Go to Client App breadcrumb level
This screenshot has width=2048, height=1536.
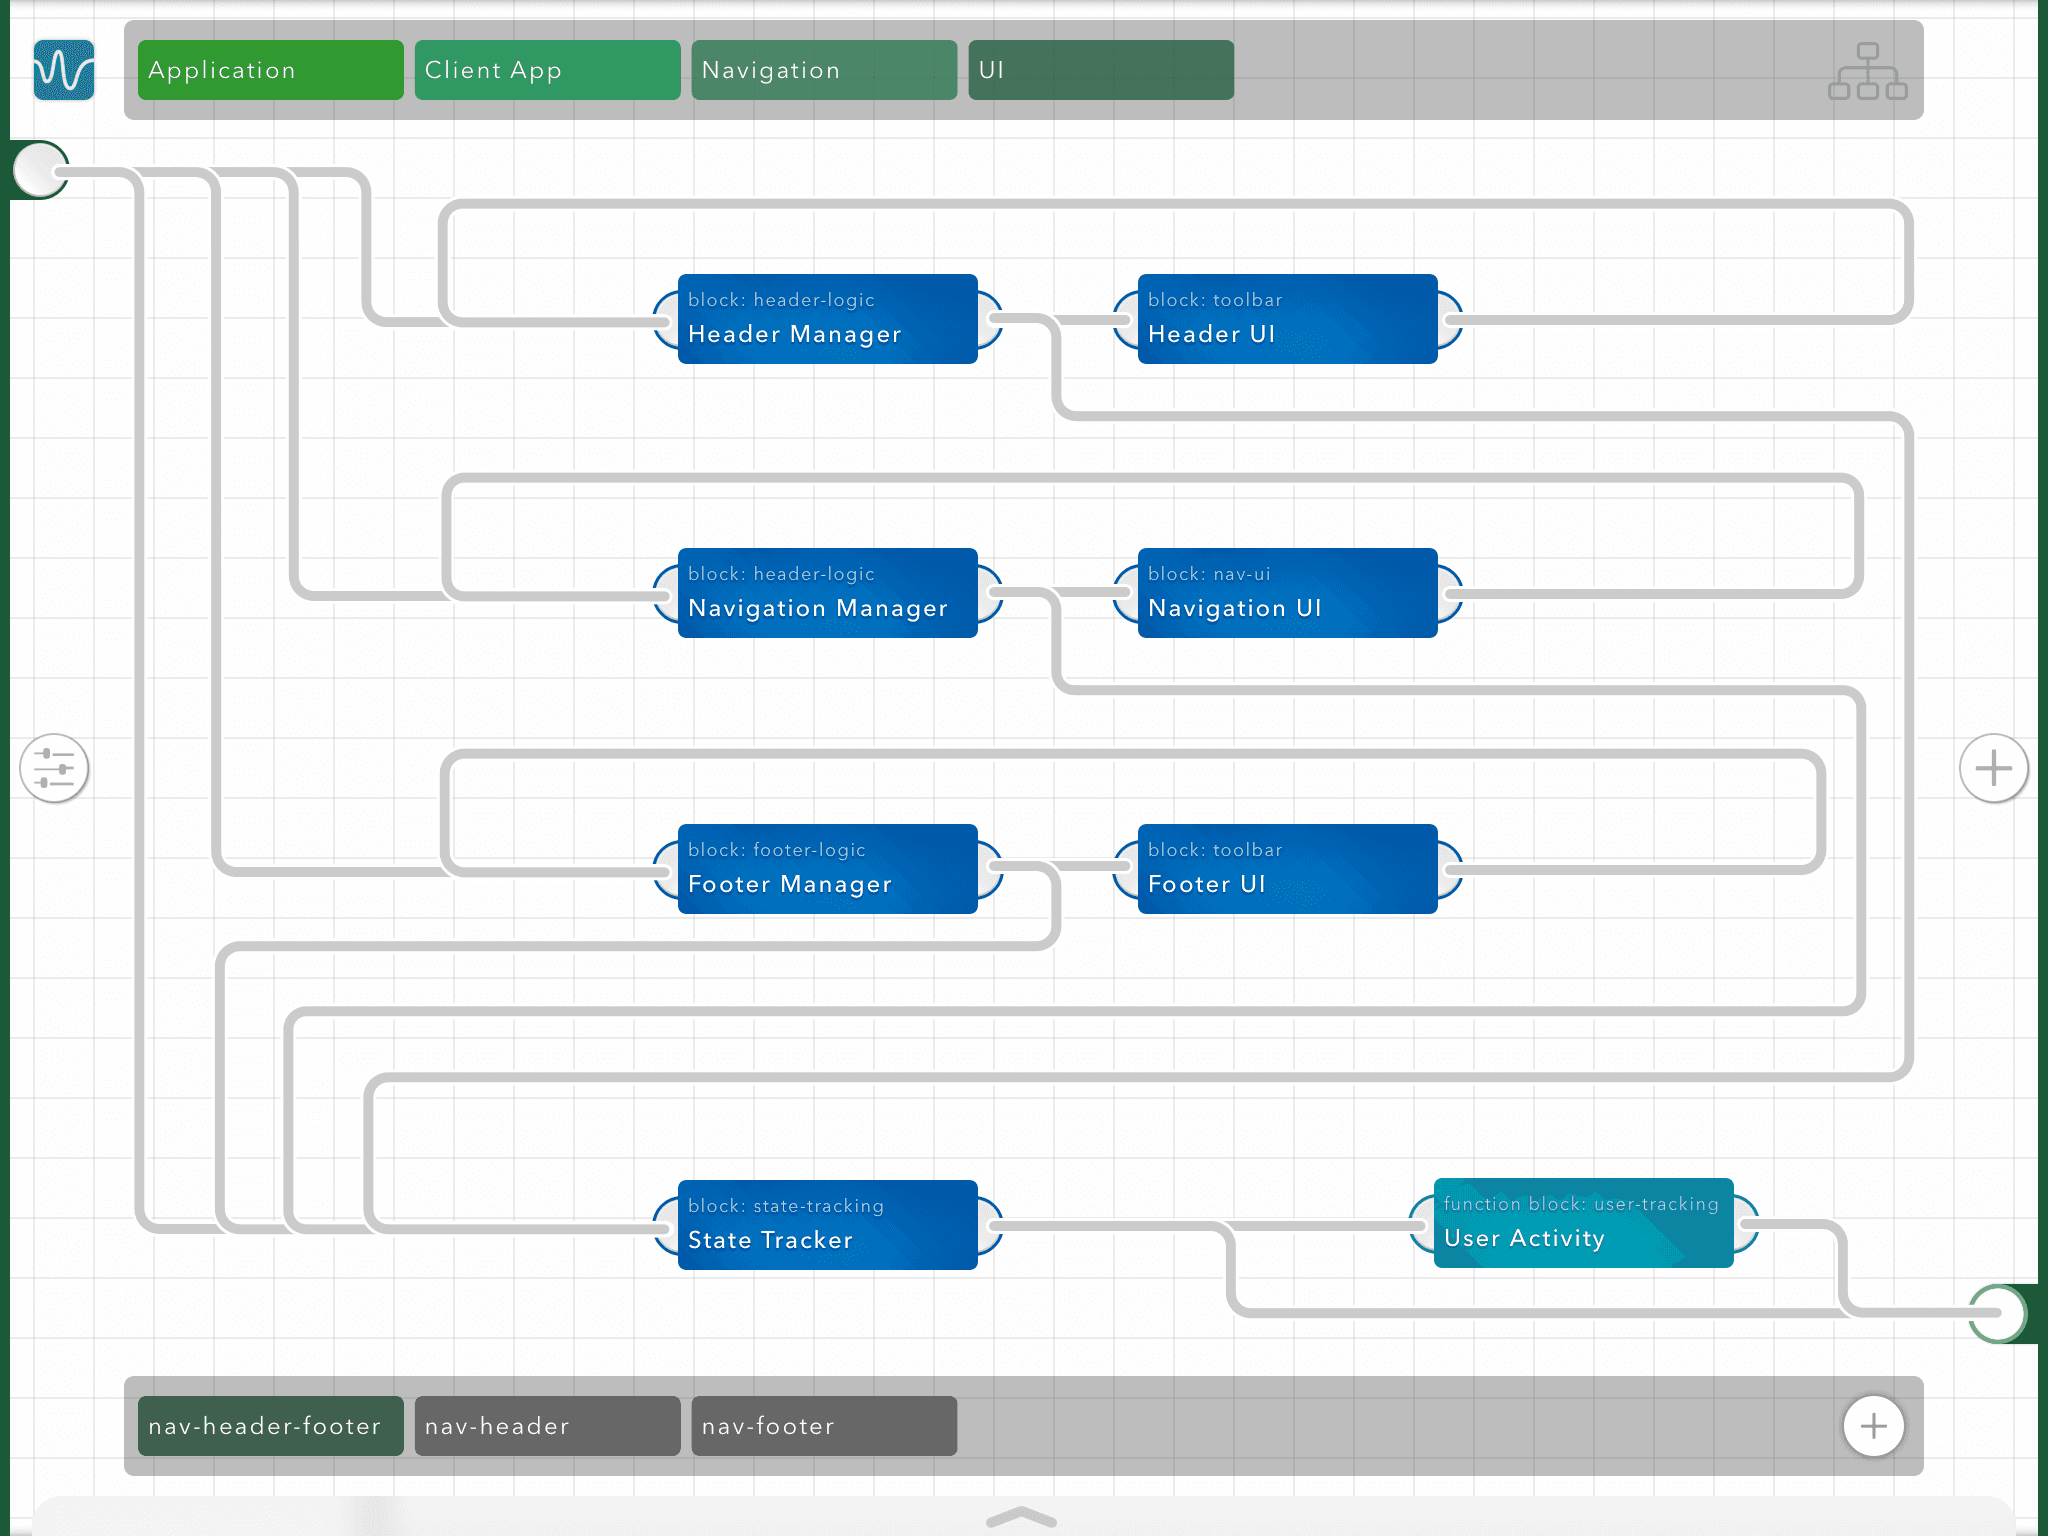point(547,70)
